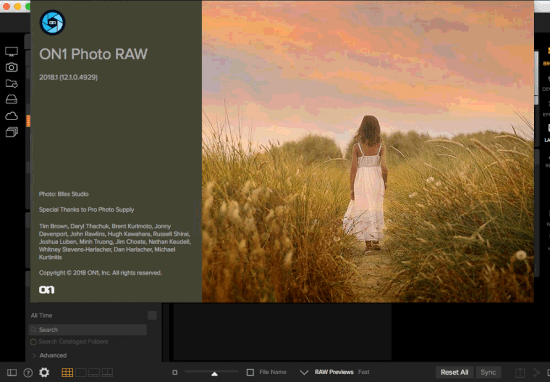
Task: Click the splash photo of girl in field
Action: pyautogui.click(x=368, y=152)
